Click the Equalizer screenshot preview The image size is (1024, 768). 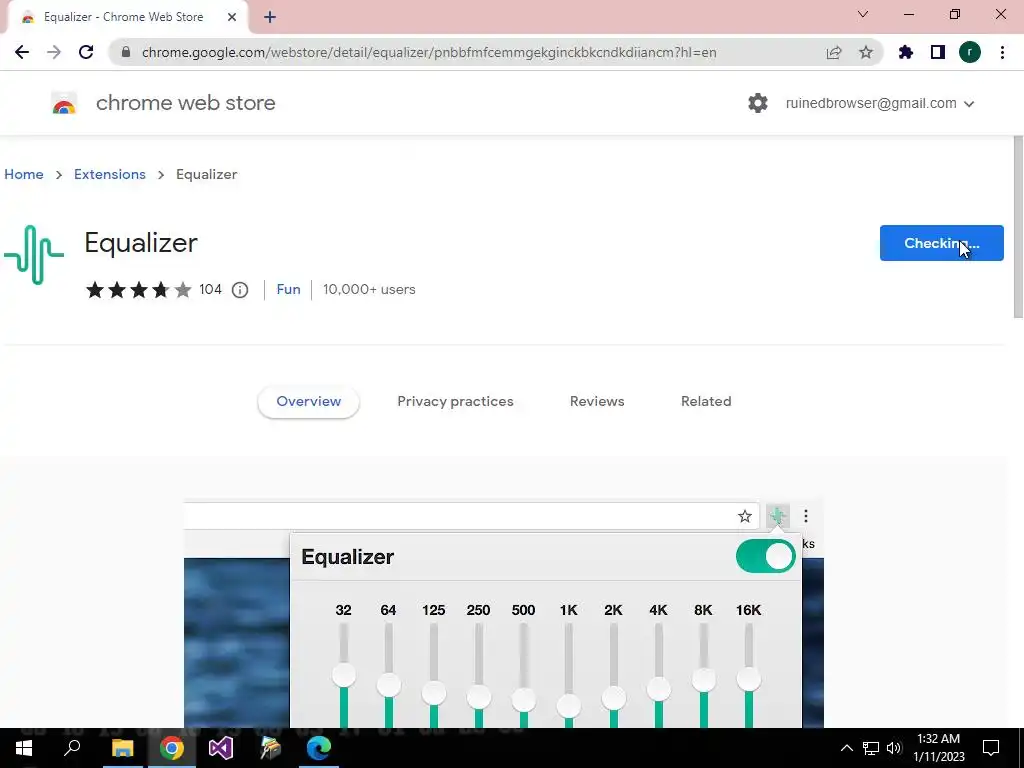[x=504, y=614]
